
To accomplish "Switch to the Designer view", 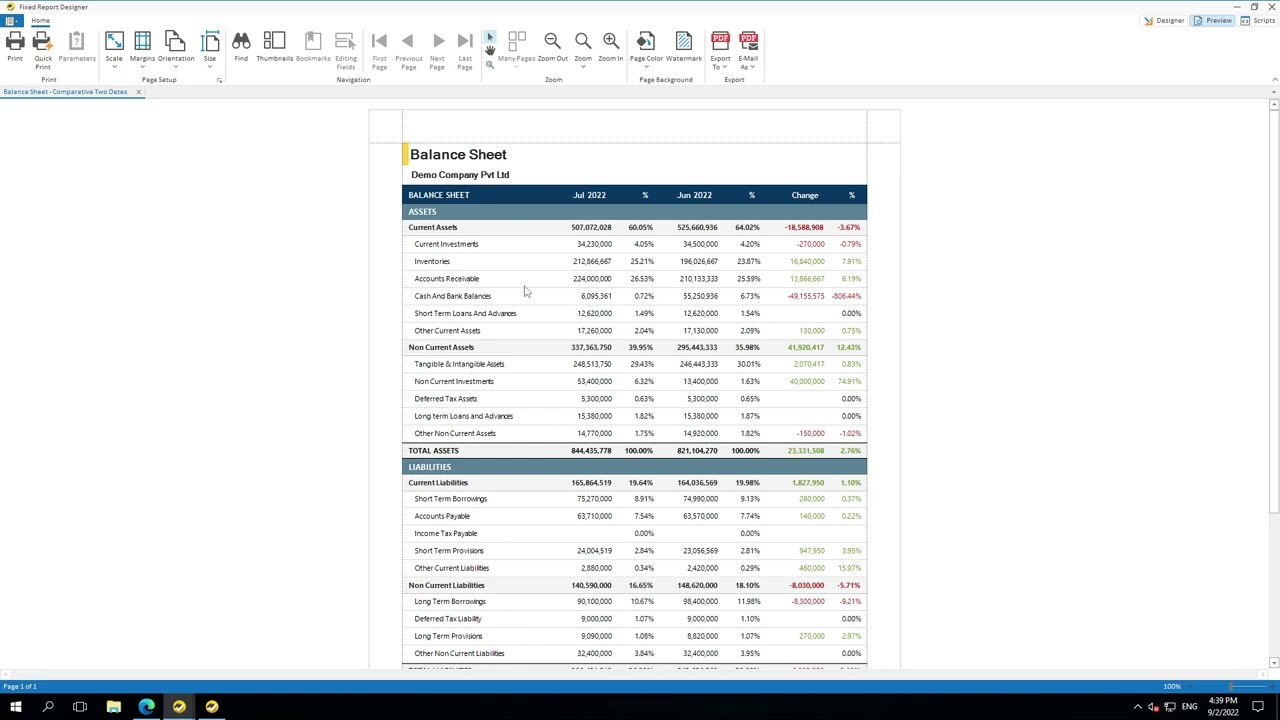I will point(1165,20).
